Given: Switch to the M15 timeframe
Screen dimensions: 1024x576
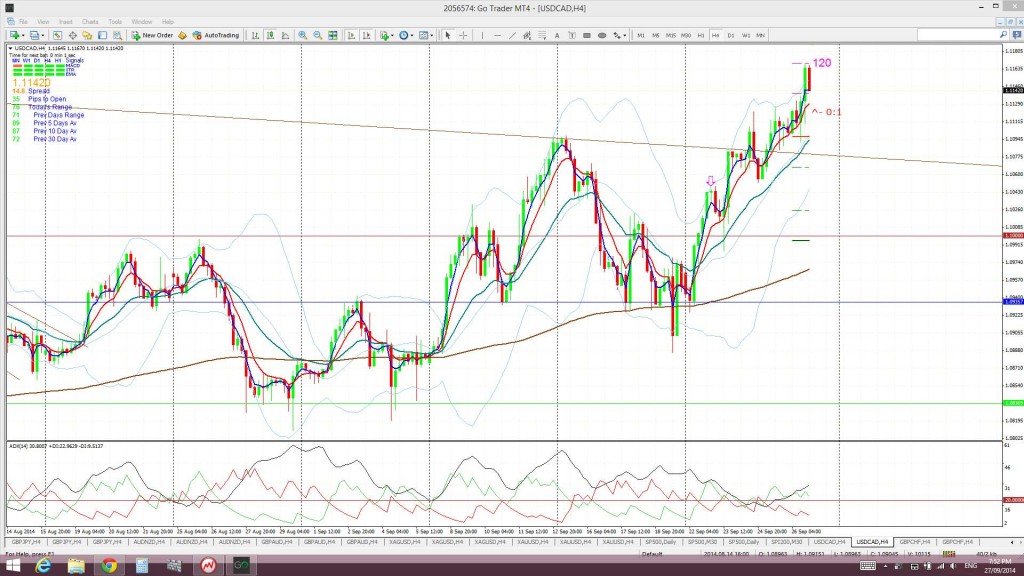Looking at the screenshot, I should (x=671, y=35).
